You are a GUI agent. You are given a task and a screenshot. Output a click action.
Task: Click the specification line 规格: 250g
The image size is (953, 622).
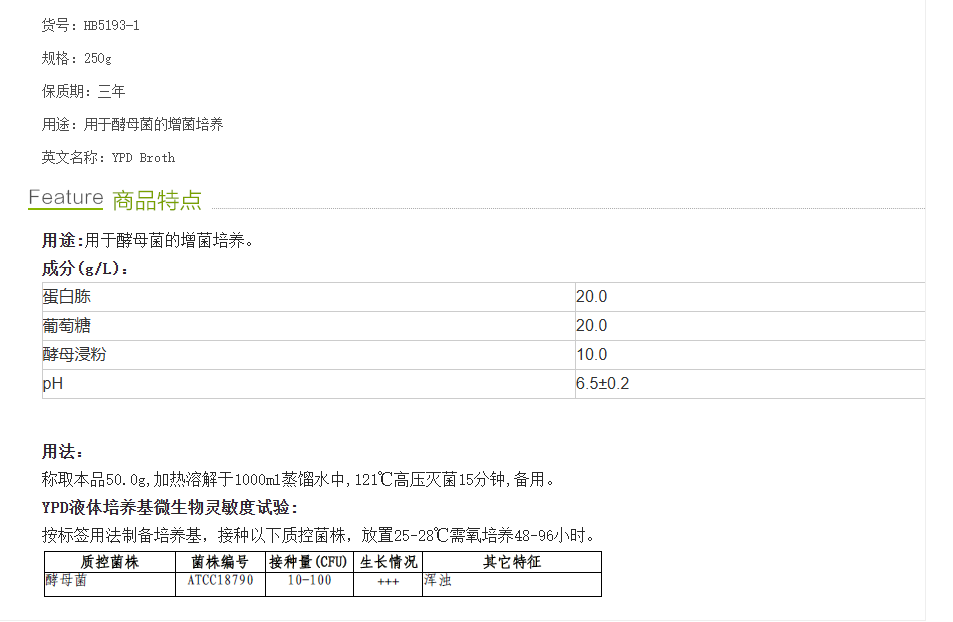coord(77,58)
